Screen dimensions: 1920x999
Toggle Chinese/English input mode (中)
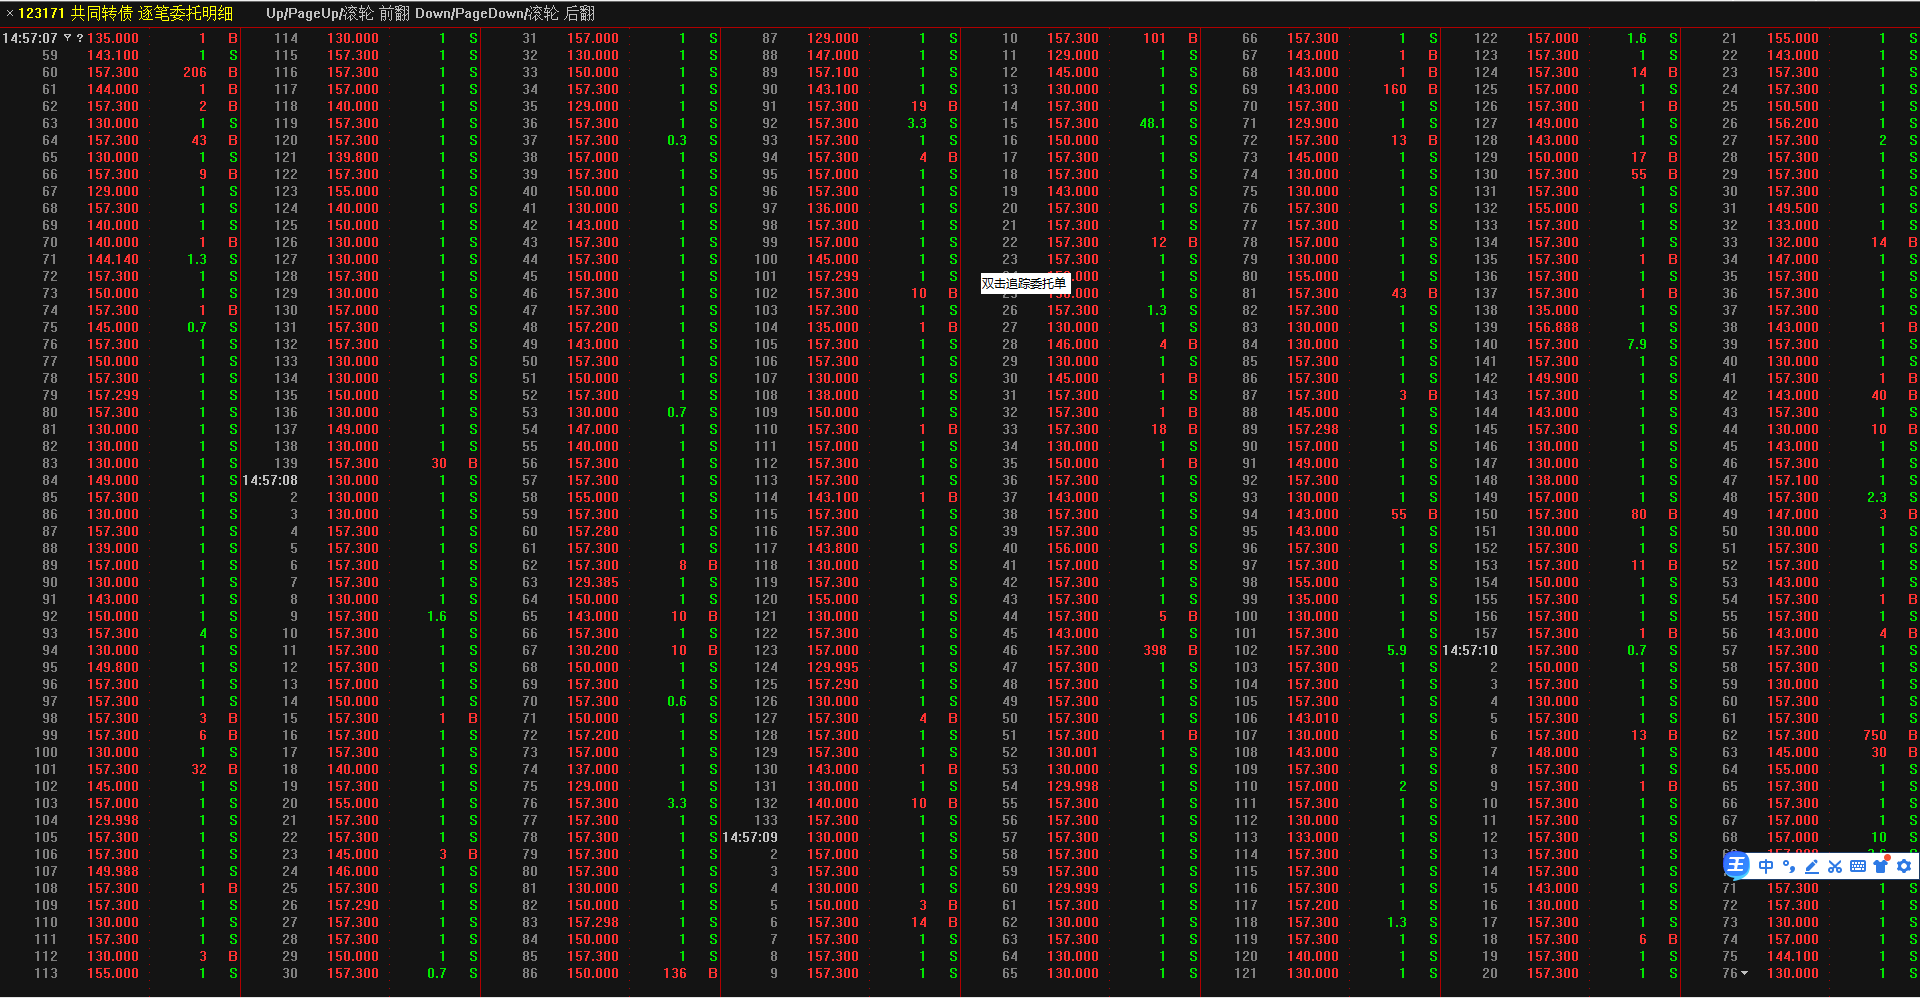(x=1765, y=866)
